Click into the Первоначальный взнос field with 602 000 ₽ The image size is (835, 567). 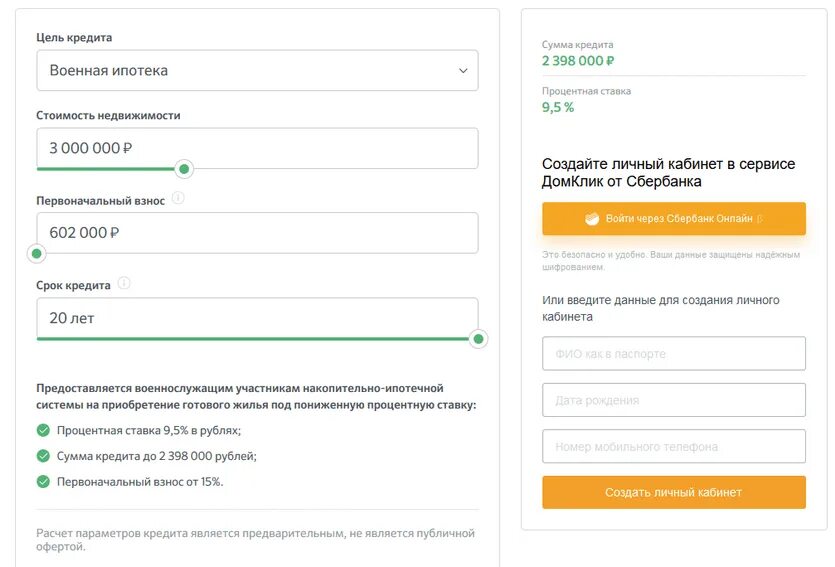point(257,233)
